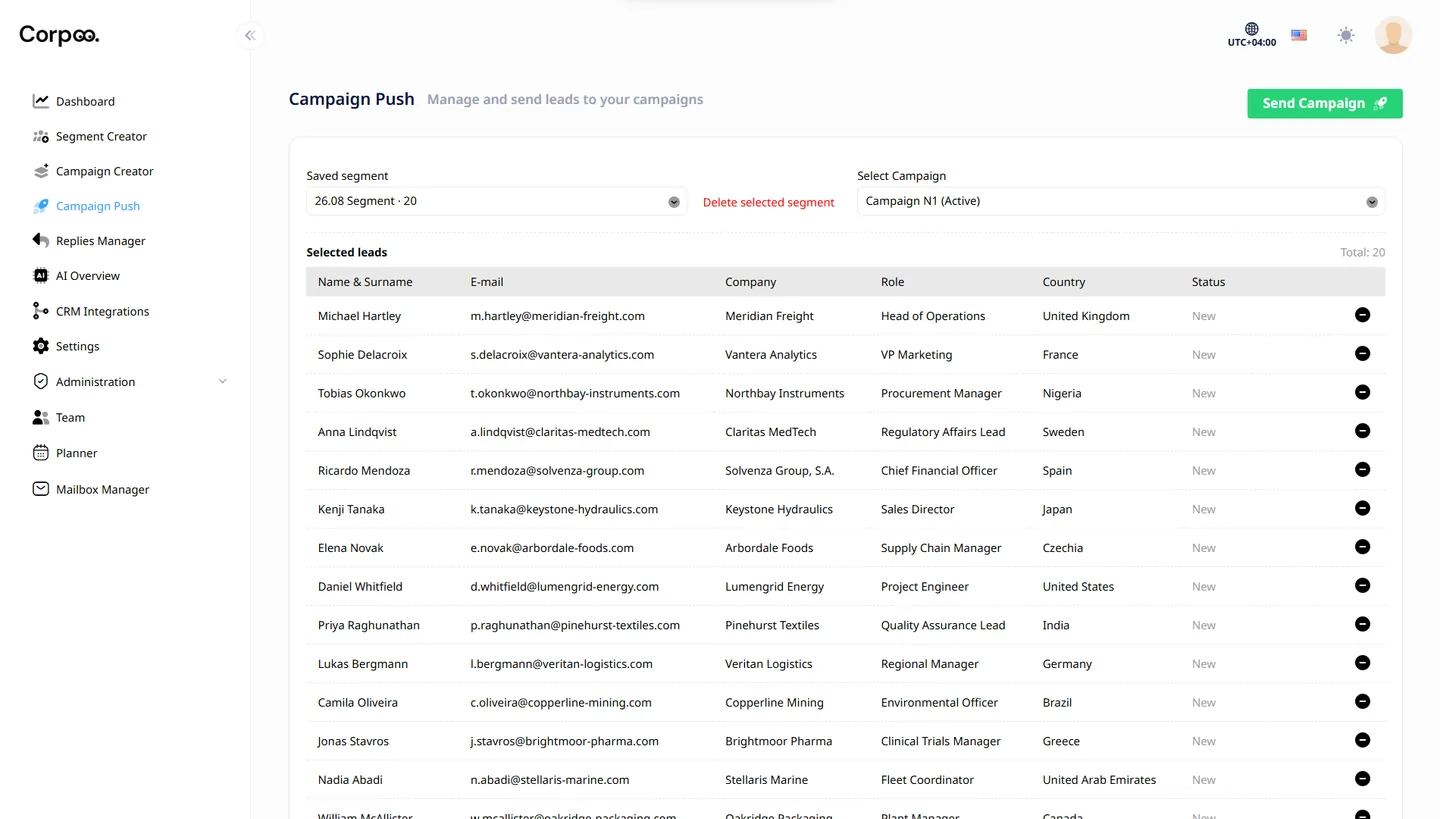Image resolution: width=1440 pixels, height=819 pixels.
Task: Remove Priya Raghunathan using minus icon
Action: [1362, 624]
